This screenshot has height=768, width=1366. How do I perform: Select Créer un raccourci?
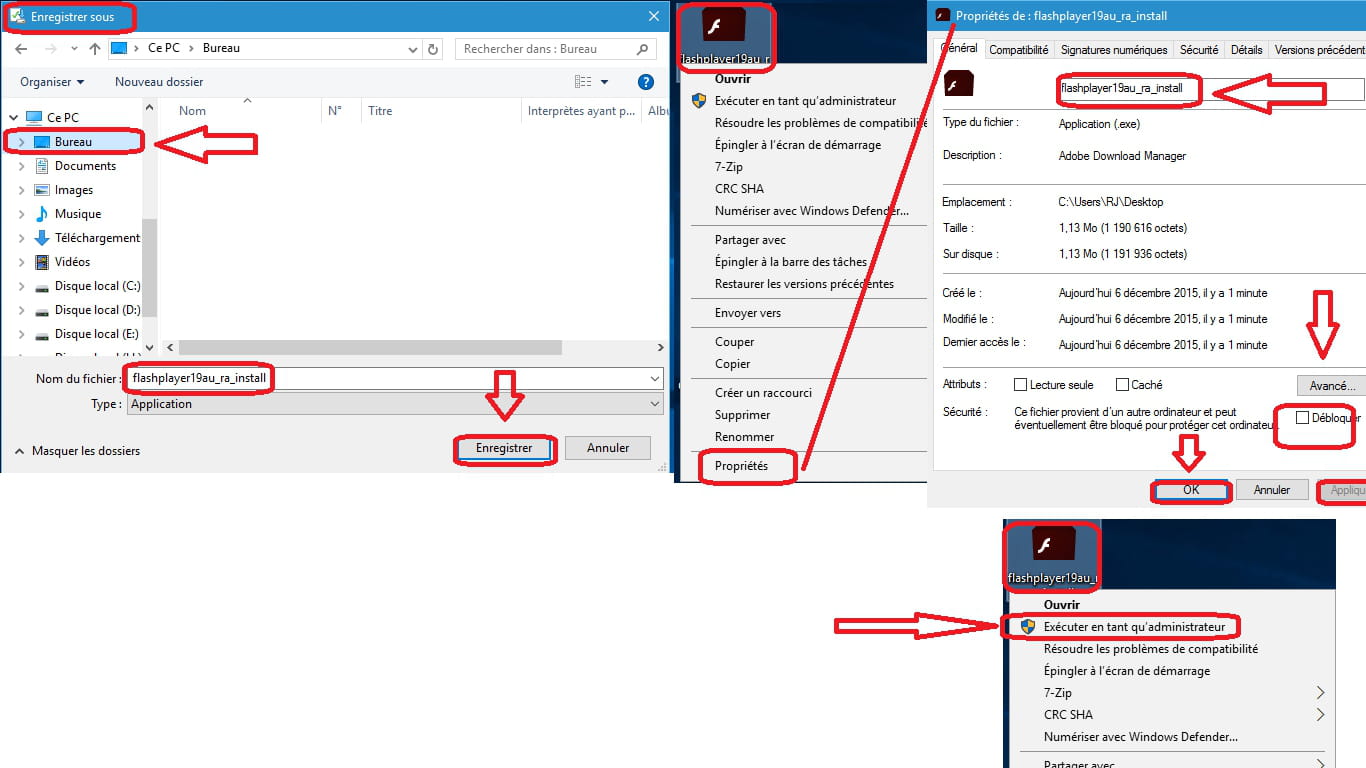(763, 393)
